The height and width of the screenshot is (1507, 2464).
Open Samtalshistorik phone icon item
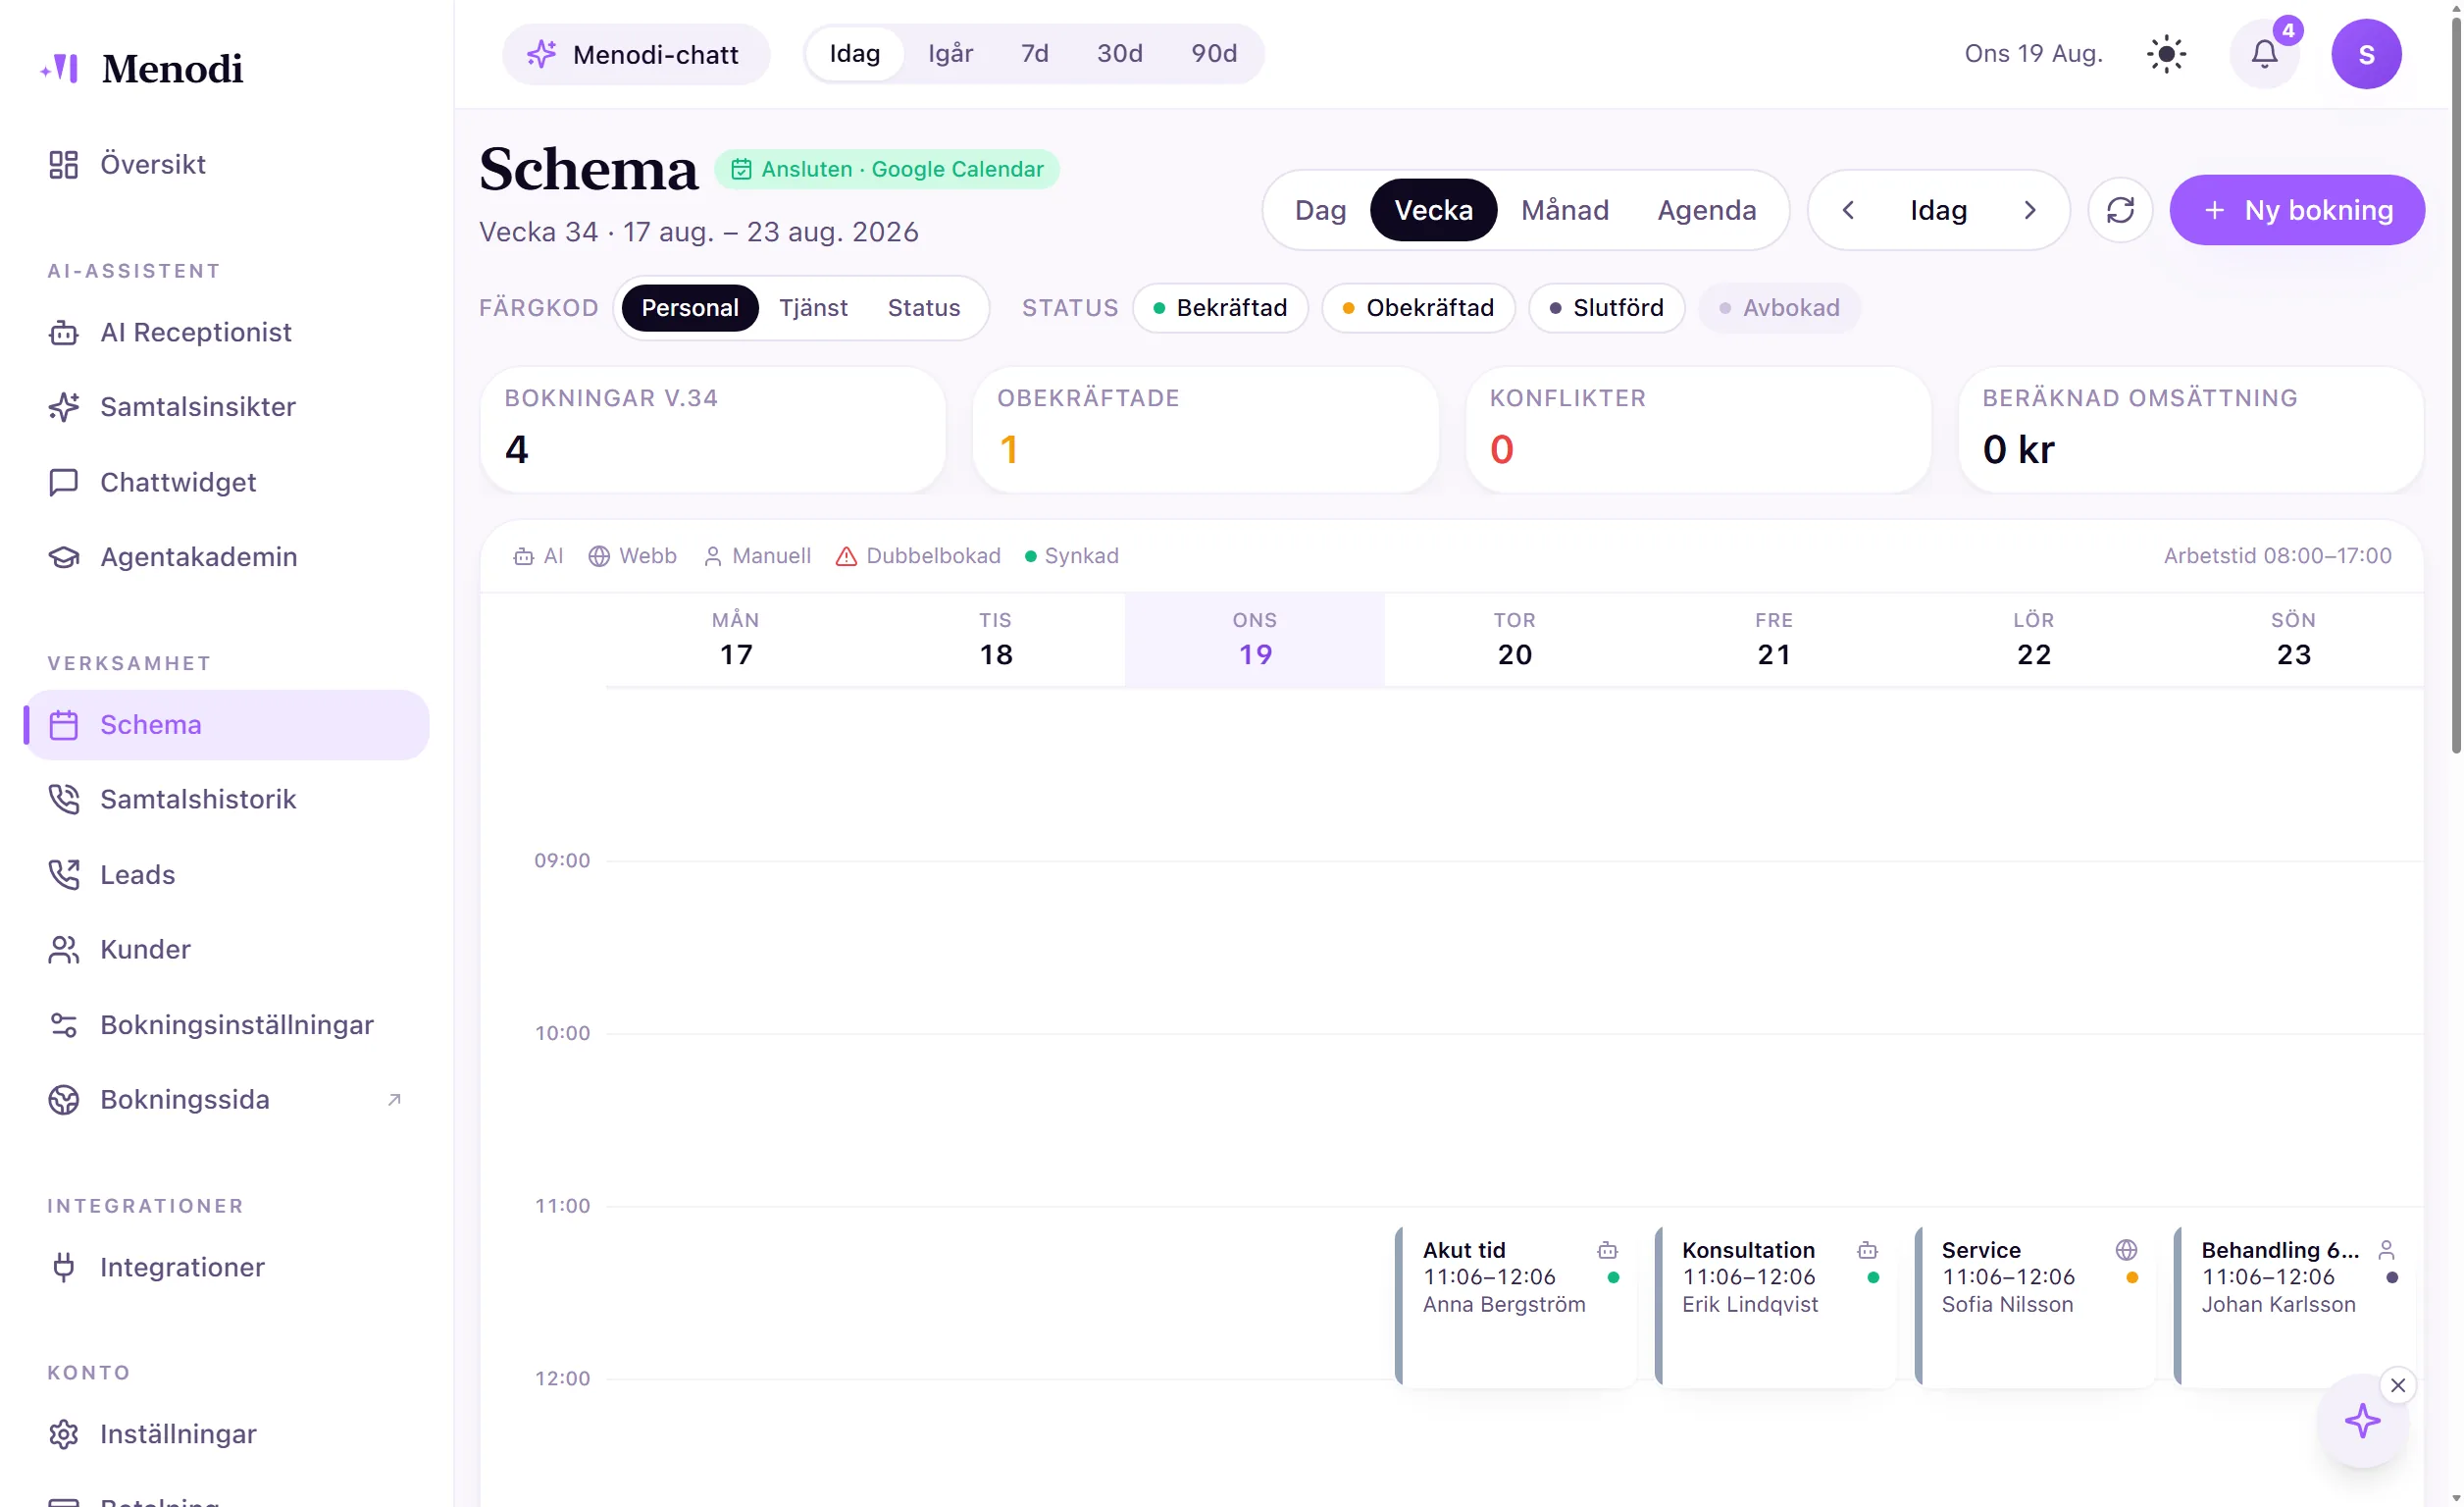pyautogui.click(x=228, y=799)
